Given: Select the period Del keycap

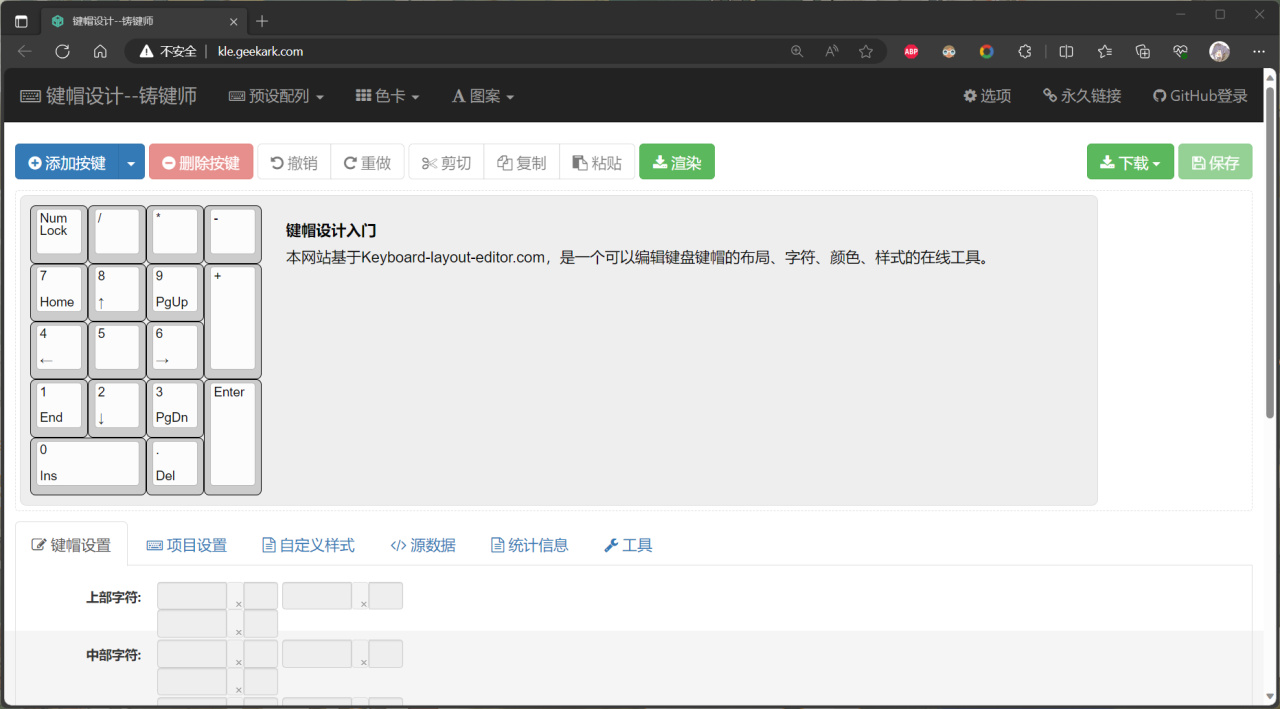Looking at the screenshot, I should [175, 466].
